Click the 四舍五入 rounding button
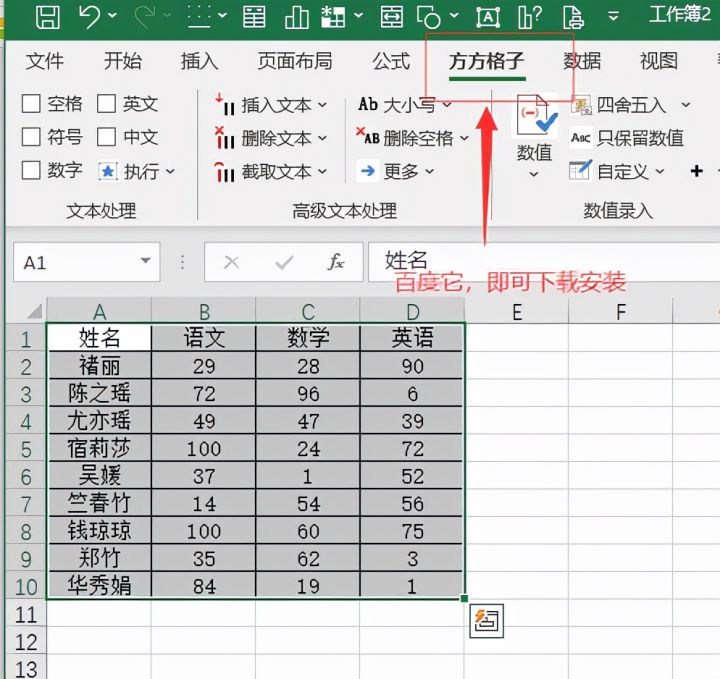 pos(619,105)
